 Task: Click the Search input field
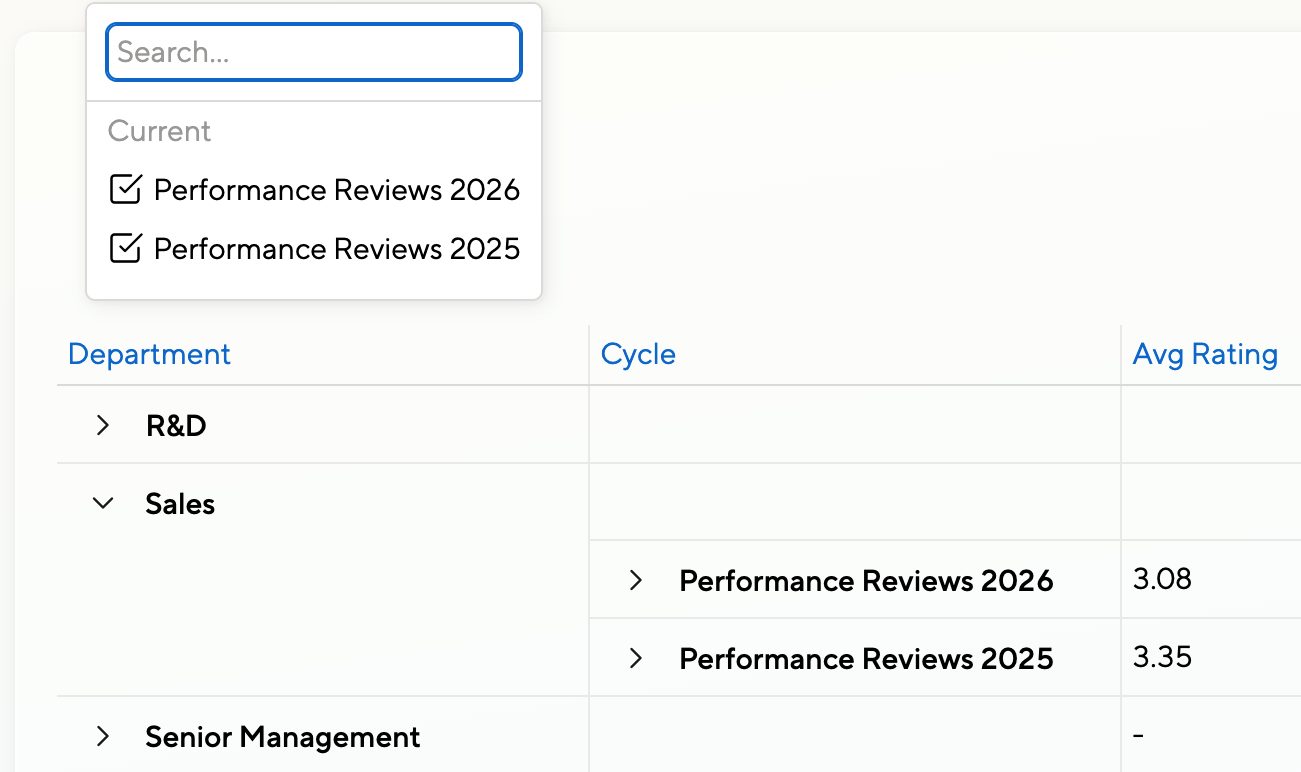pyautogui.click(x=313, y=52)
